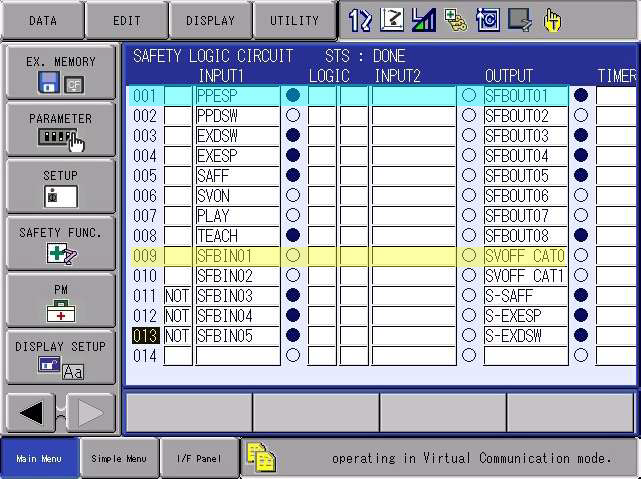Select the EXDSW input in row 003
The width and height of the screenshot is (641, 479).
(x=238, y=136)
